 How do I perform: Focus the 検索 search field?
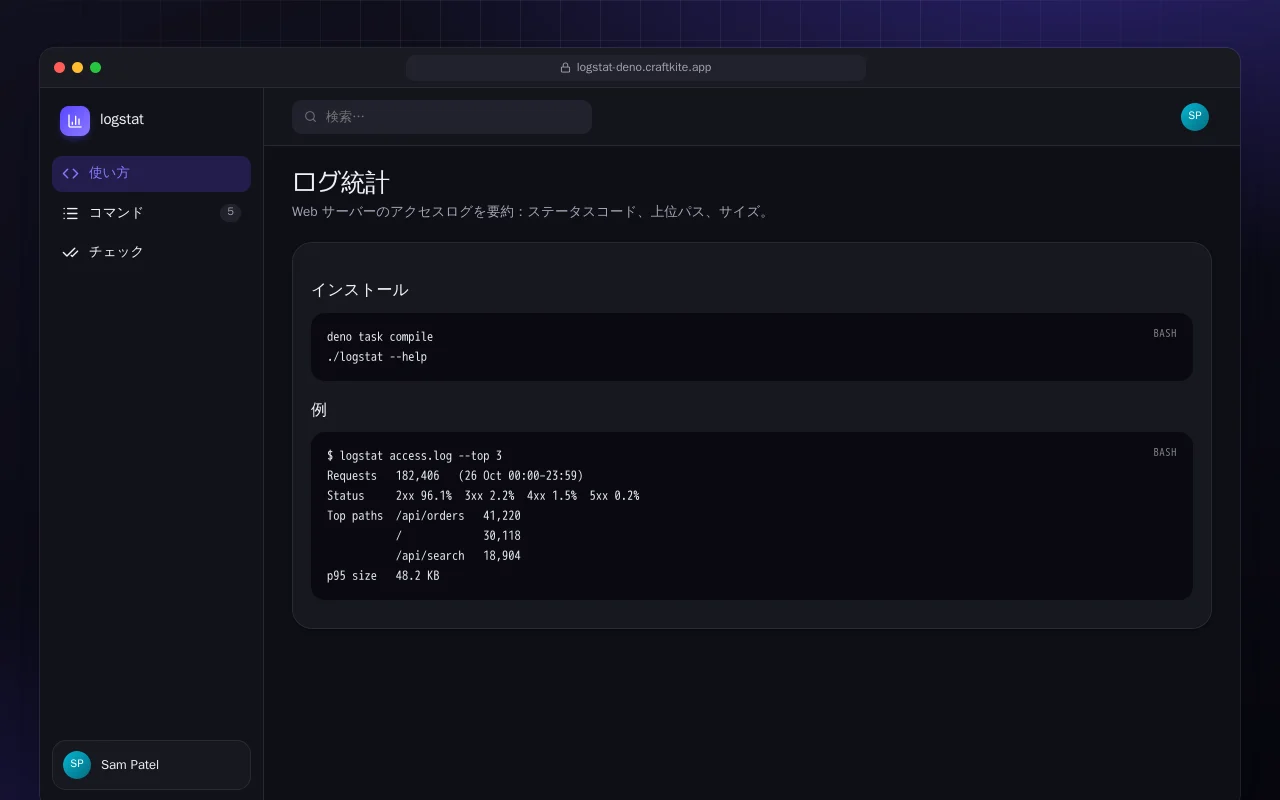point(442,117)
